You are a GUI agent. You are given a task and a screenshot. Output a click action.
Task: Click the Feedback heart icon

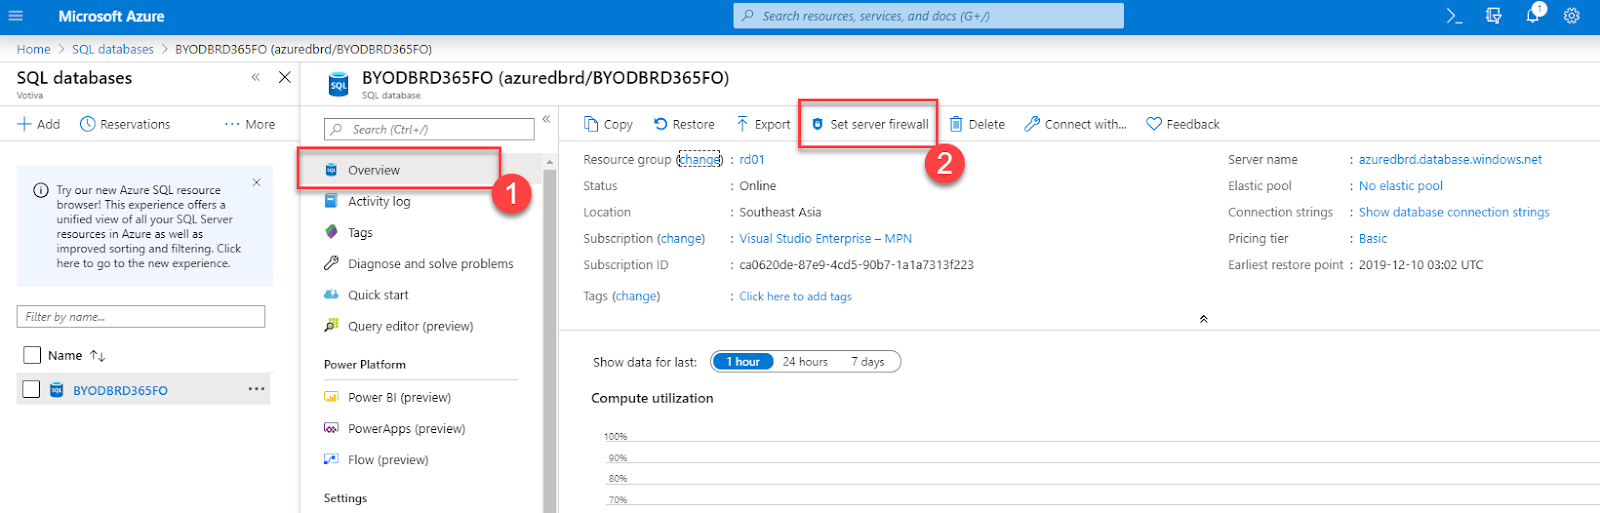(1154, 124)
